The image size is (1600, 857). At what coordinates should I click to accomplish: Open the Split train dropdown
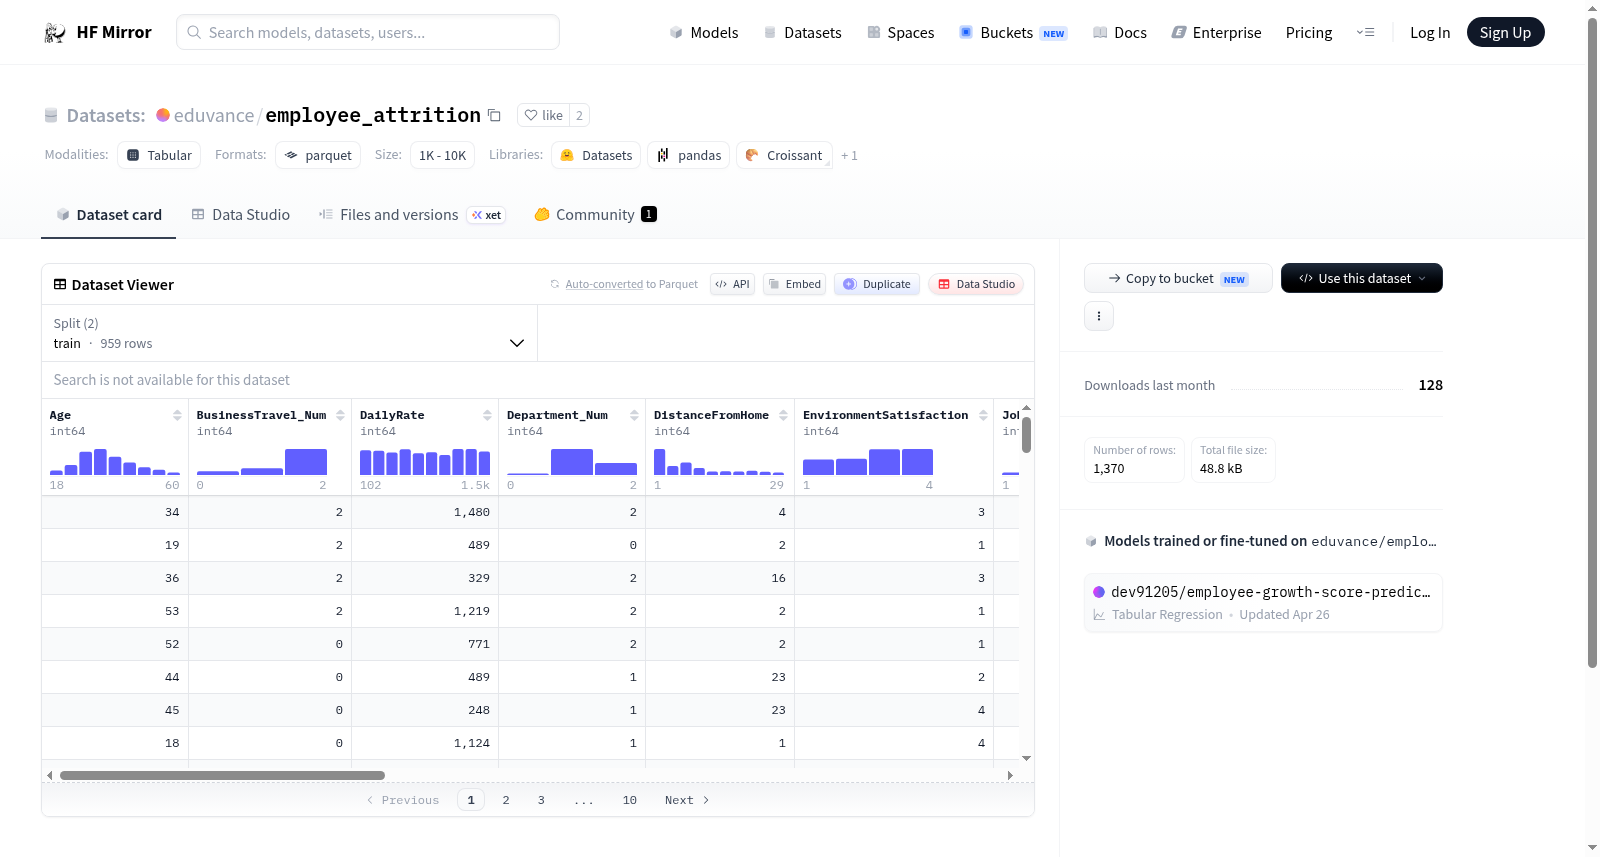(290, 333)
